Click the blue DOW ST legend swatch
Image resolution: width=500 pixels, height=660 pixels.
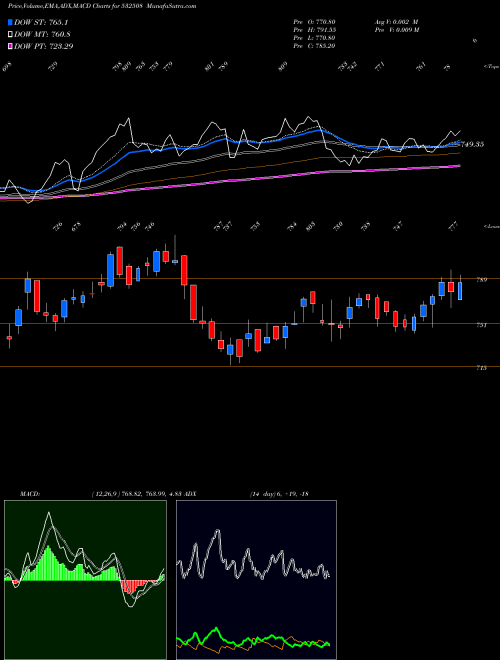11,23
